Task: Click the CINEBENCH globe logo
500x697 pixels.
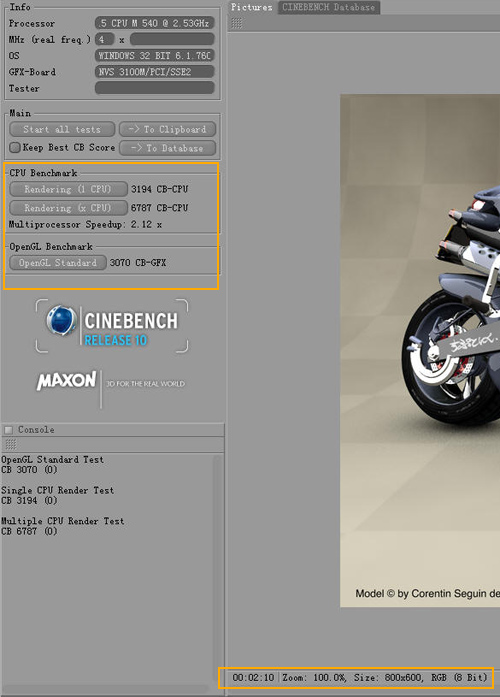Action: click(61, 320)
